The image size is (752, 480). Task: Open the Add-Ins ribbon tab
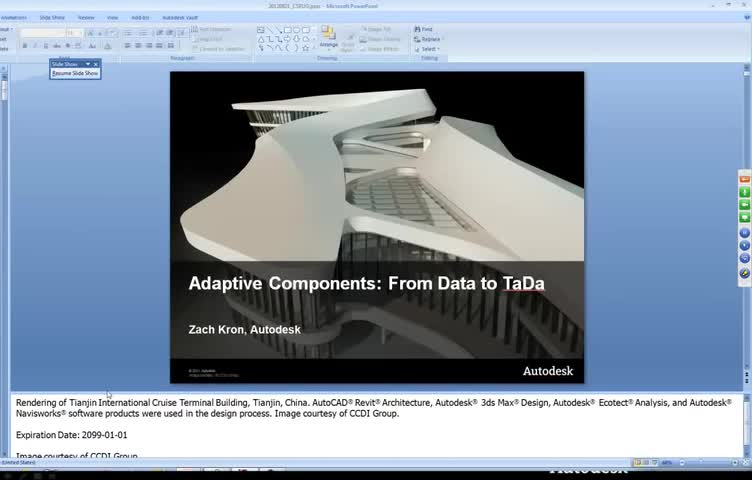tap(140, 18)
